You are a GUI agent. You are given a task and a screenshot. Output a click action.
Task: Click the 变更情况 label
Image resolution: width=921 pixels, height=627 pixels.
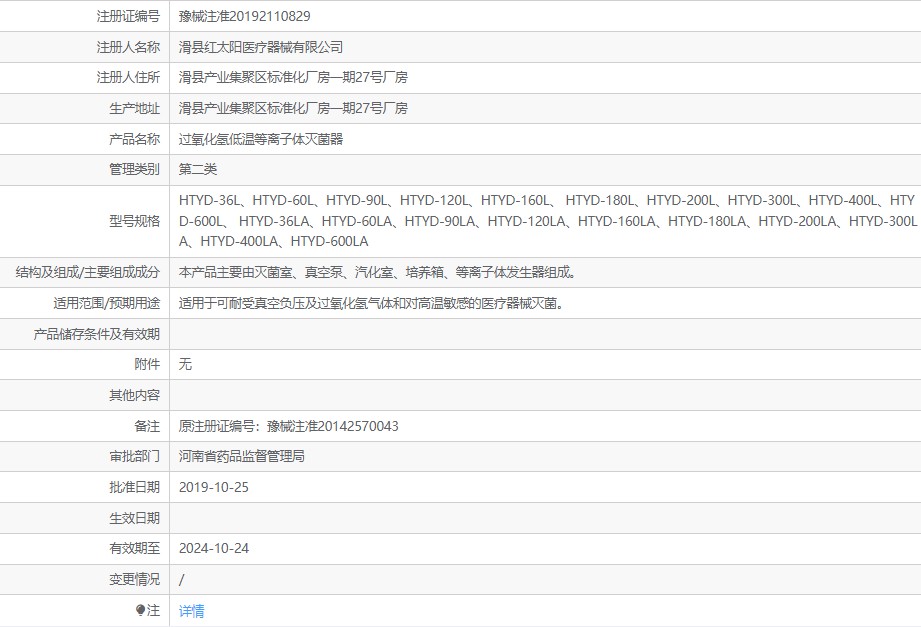(x=135, y=579)
